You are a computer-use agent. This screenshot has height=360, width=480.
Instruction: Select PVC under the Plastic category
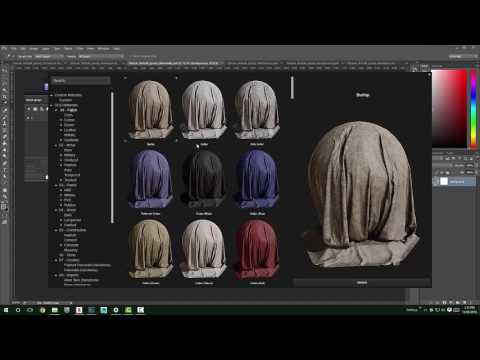click(67, 200)
